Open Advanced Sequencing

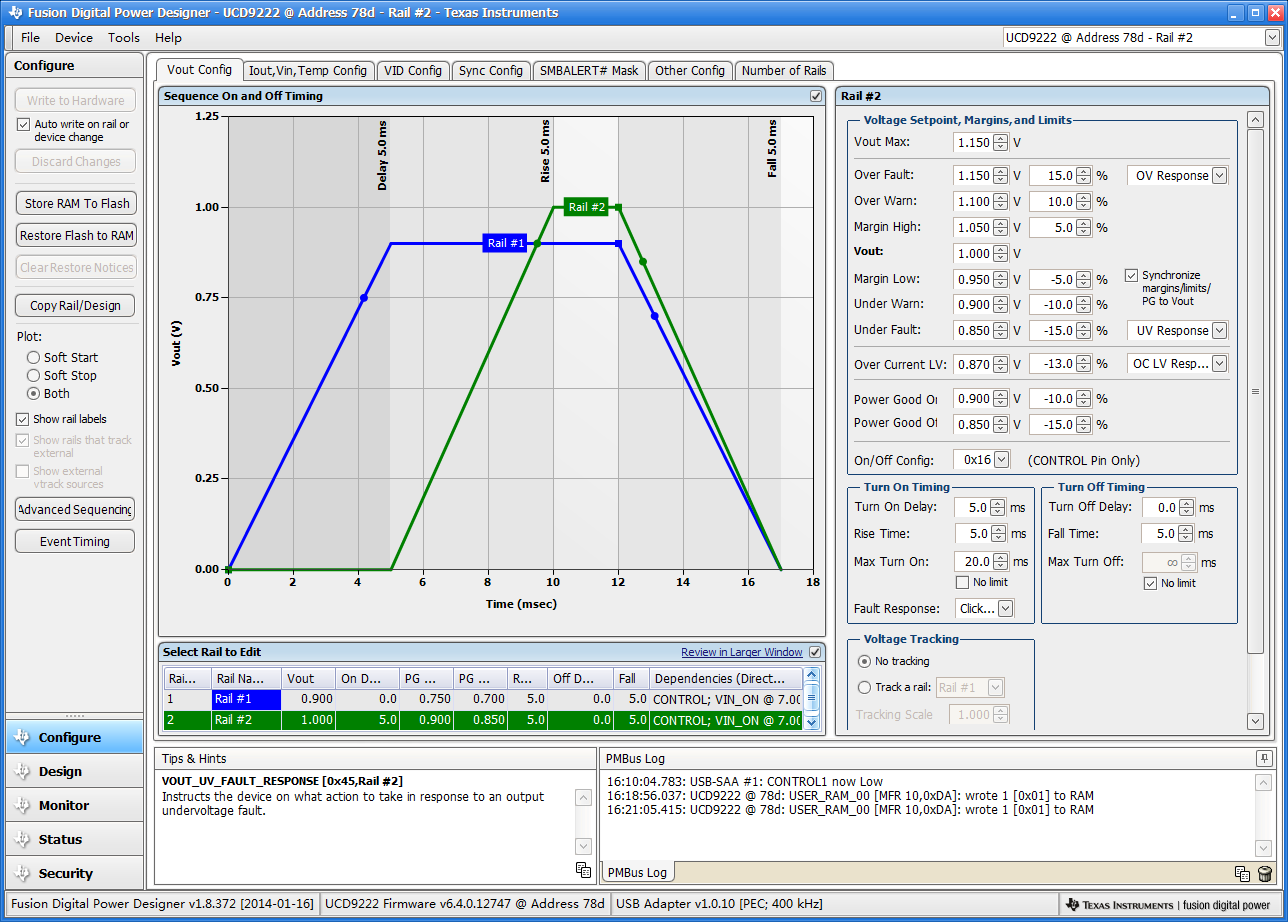click(75, 510)
